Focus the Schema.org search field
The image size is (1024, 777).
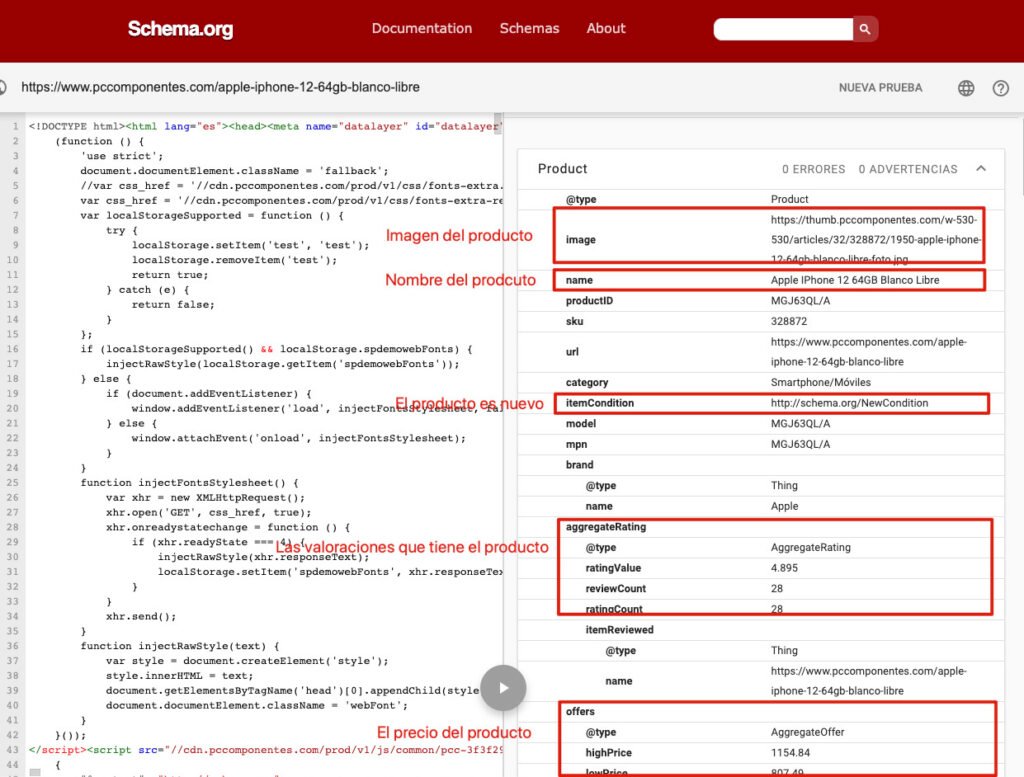783,29
